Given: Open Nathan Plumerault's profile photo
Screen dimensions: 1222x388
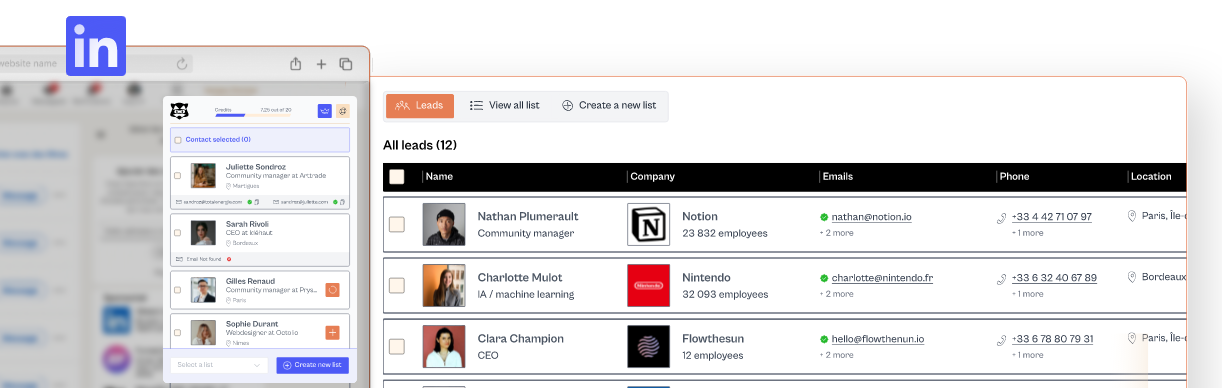Looking at the screenshot, I should tap(443, 225).
